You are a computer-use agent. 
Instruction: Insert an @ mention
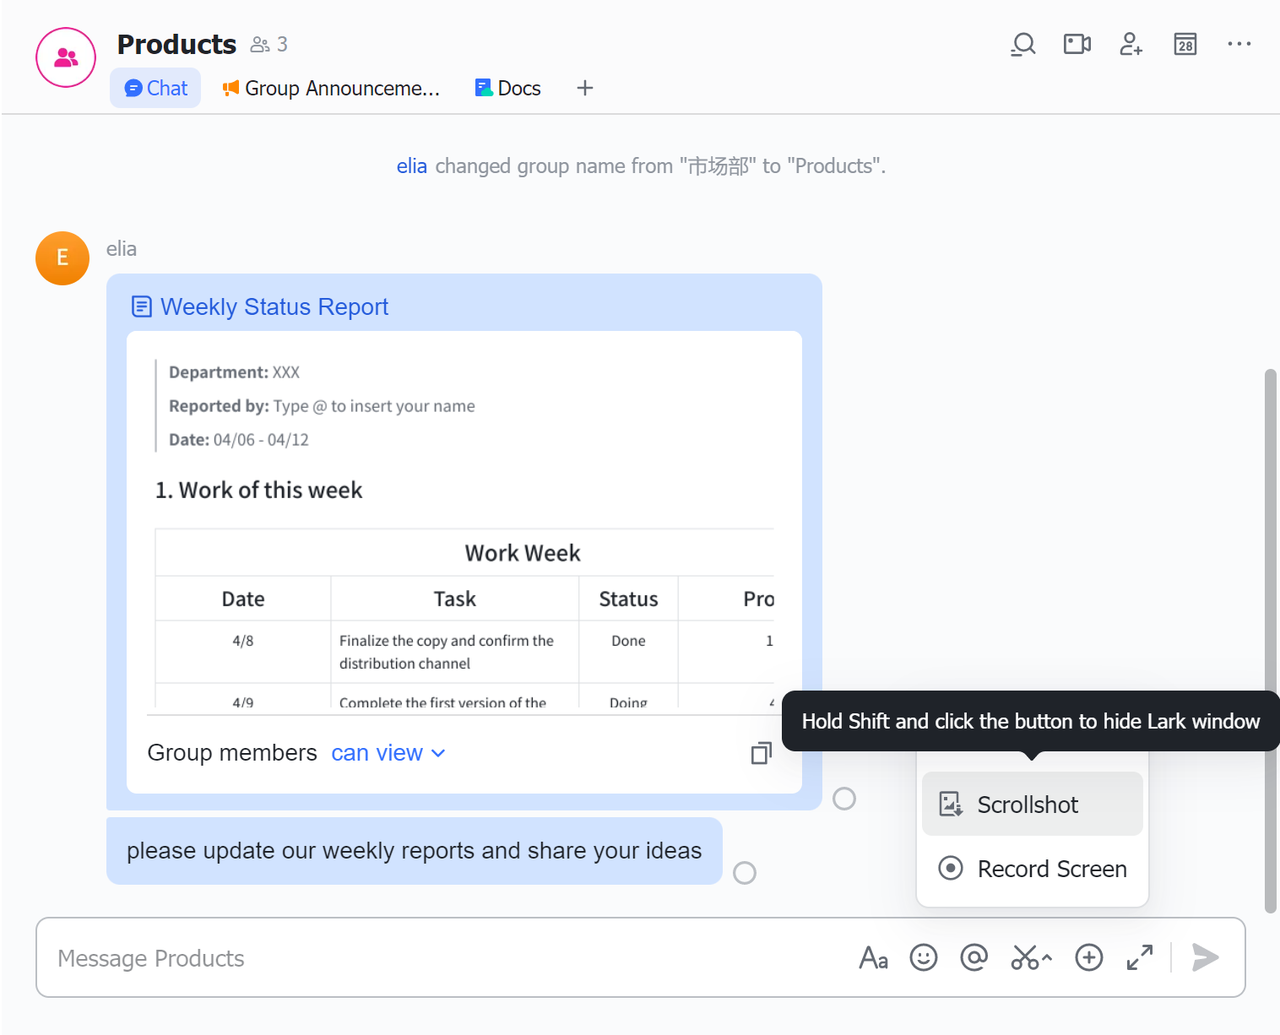click(x=973, y=958)
